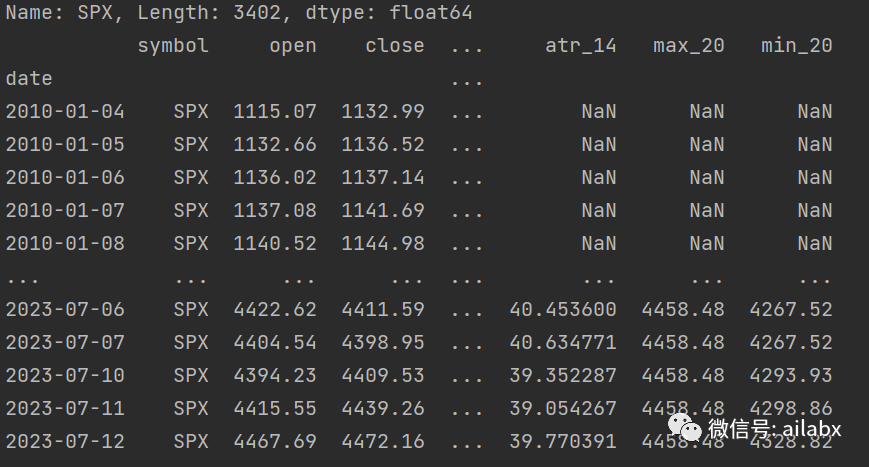The image size is (869, 467).
Task: Click open value 4394.23
Action: coord(275,376)
